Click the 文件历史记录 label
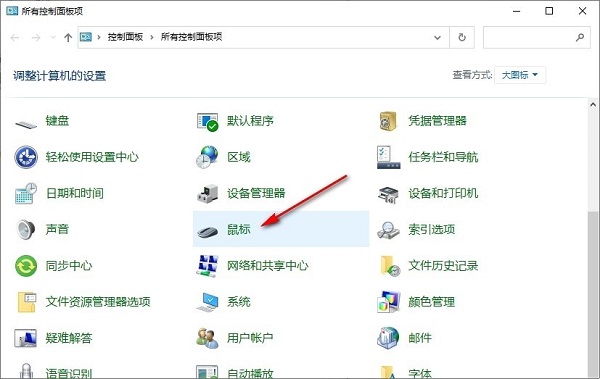 (x=443, y=266)
